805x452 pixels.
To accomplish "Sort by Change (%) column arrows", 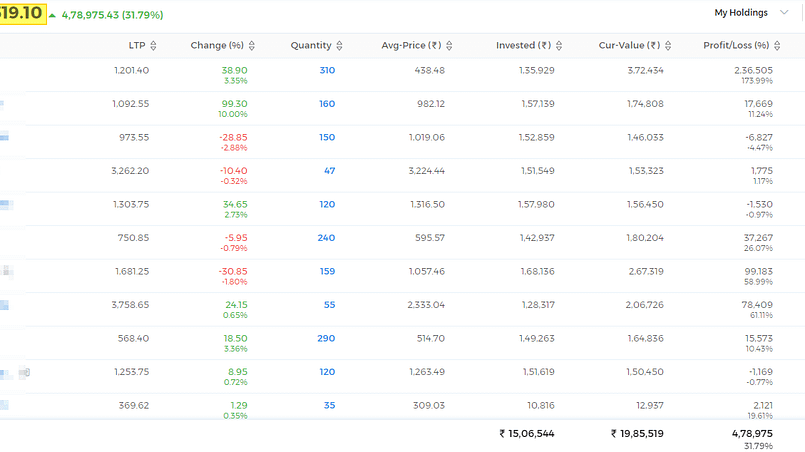I will (252, 46).
